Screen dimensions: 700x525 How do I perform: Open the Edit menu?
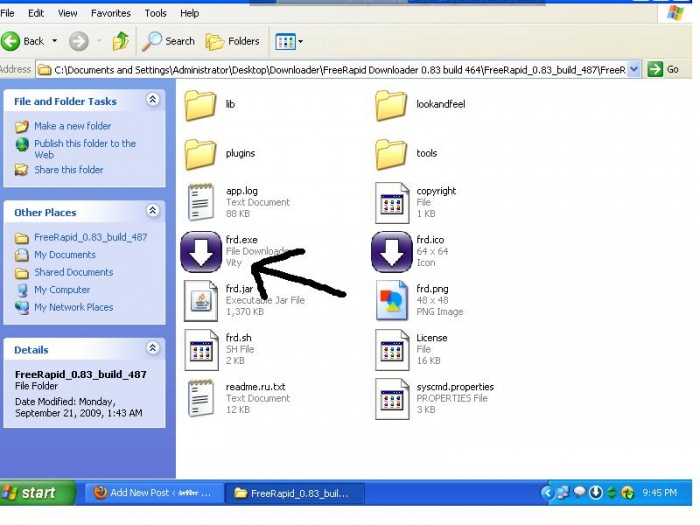point(36,13)
